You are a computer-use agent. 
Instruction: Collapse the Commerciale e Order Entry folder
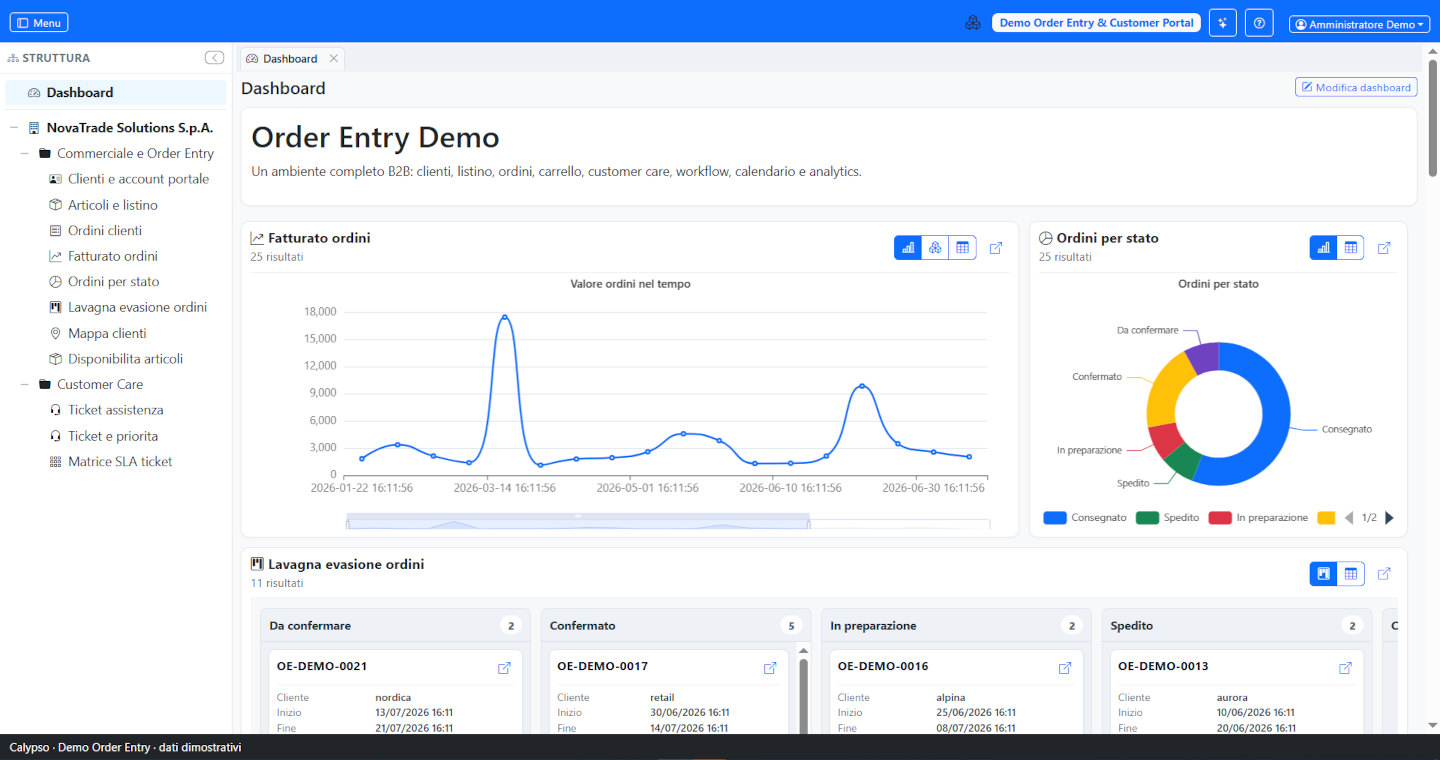click(x=24, y=154)
